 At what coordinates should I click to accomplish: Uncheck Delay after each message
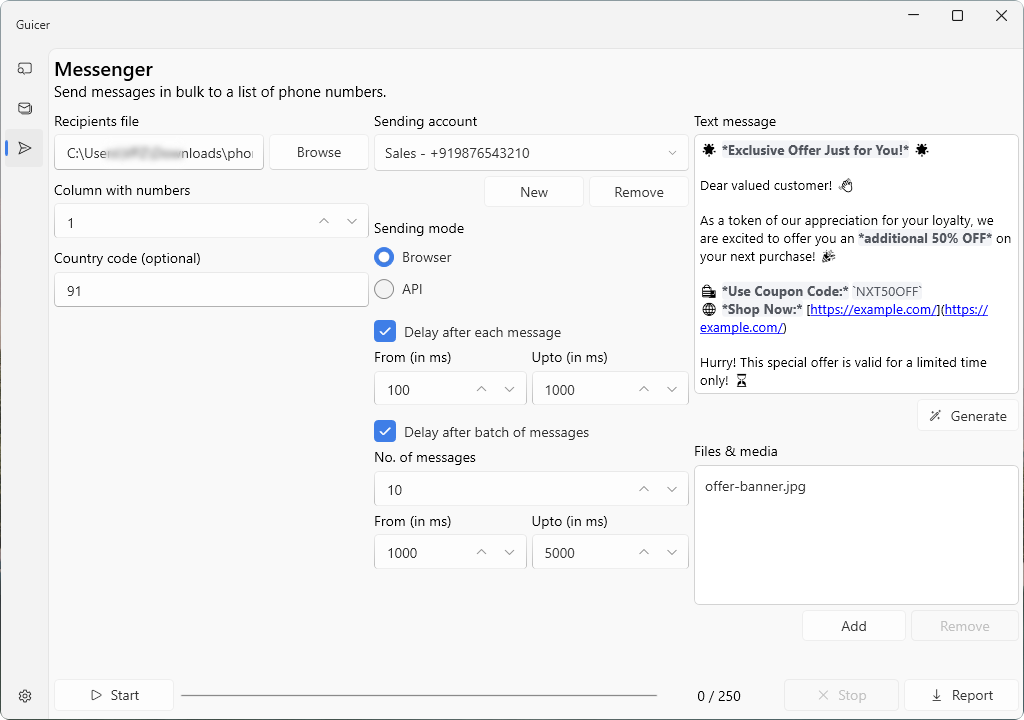(x=384, y=332)
